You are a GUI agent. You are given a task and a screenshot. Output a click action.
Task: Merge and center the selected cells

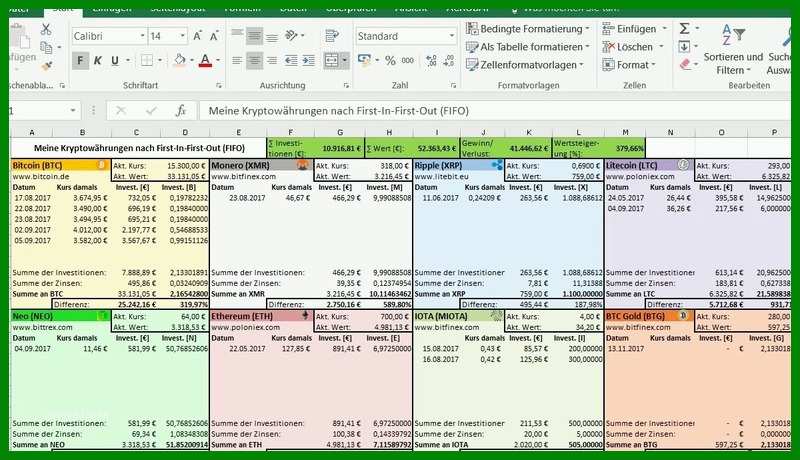pyautogui.click(x=332, y=61)
